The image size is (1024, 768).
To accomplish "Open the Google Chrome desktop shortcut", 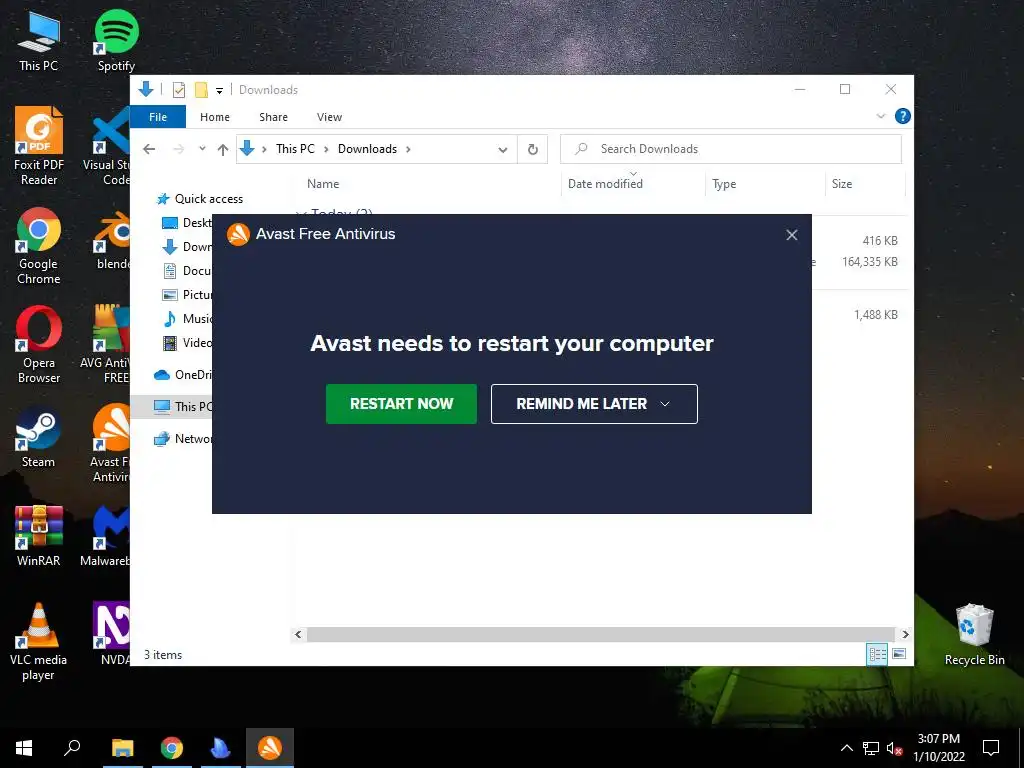I will pos(39,246).
